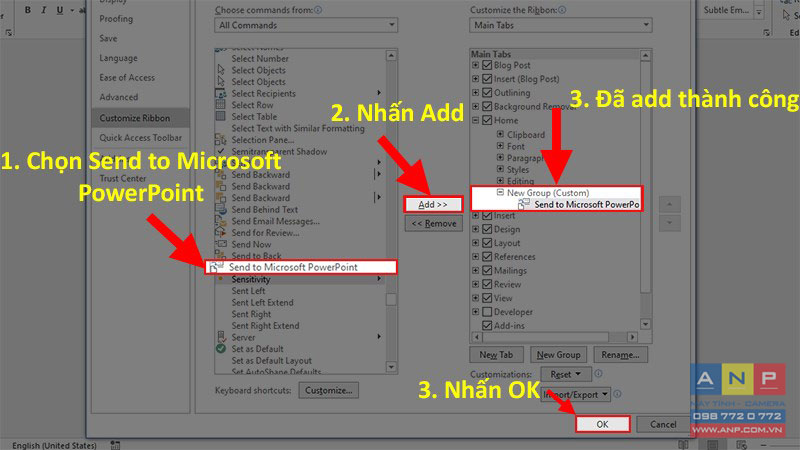Toggle the Layout tab checkbox
This screenshot has height=450, width=800.
pos(487,243)
